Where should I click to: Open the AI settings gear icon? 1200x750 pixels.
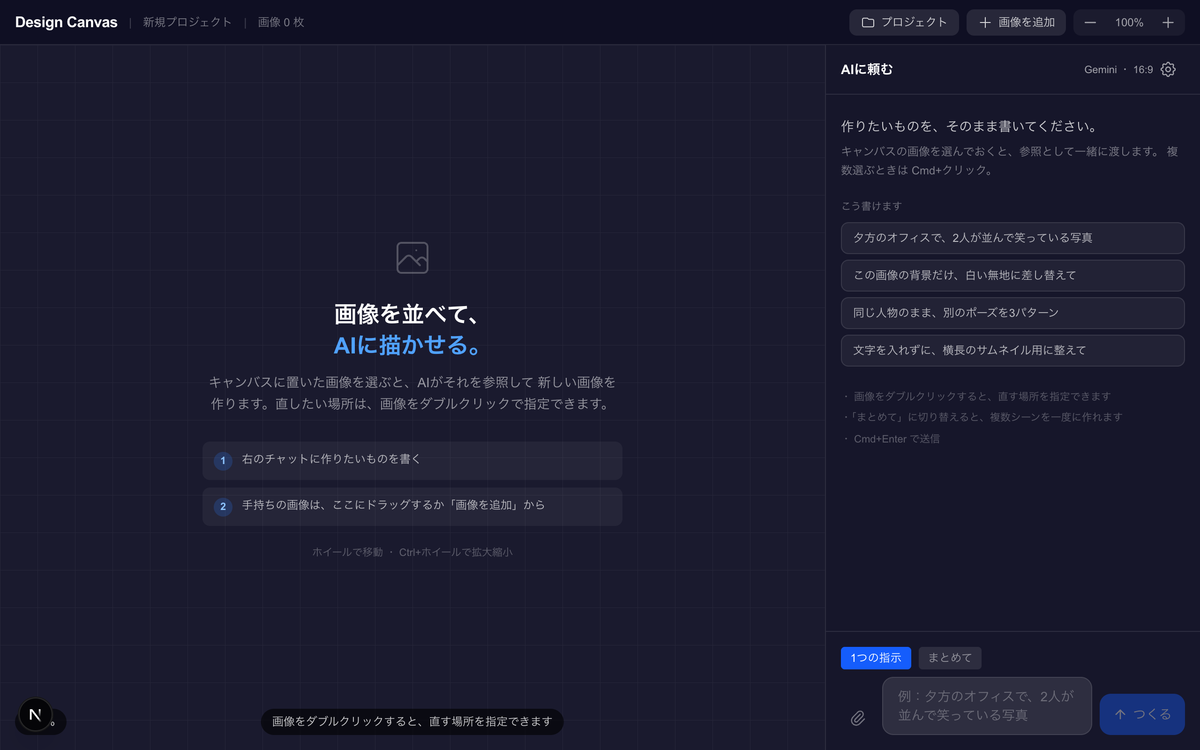(x=1168, y=70)
